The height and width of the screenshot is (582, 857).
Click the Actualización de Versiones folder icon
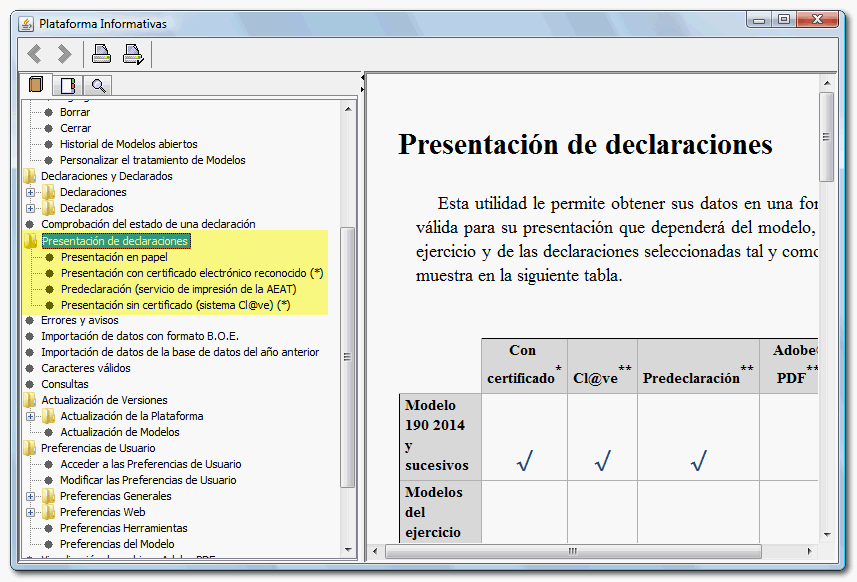[30, 400]
